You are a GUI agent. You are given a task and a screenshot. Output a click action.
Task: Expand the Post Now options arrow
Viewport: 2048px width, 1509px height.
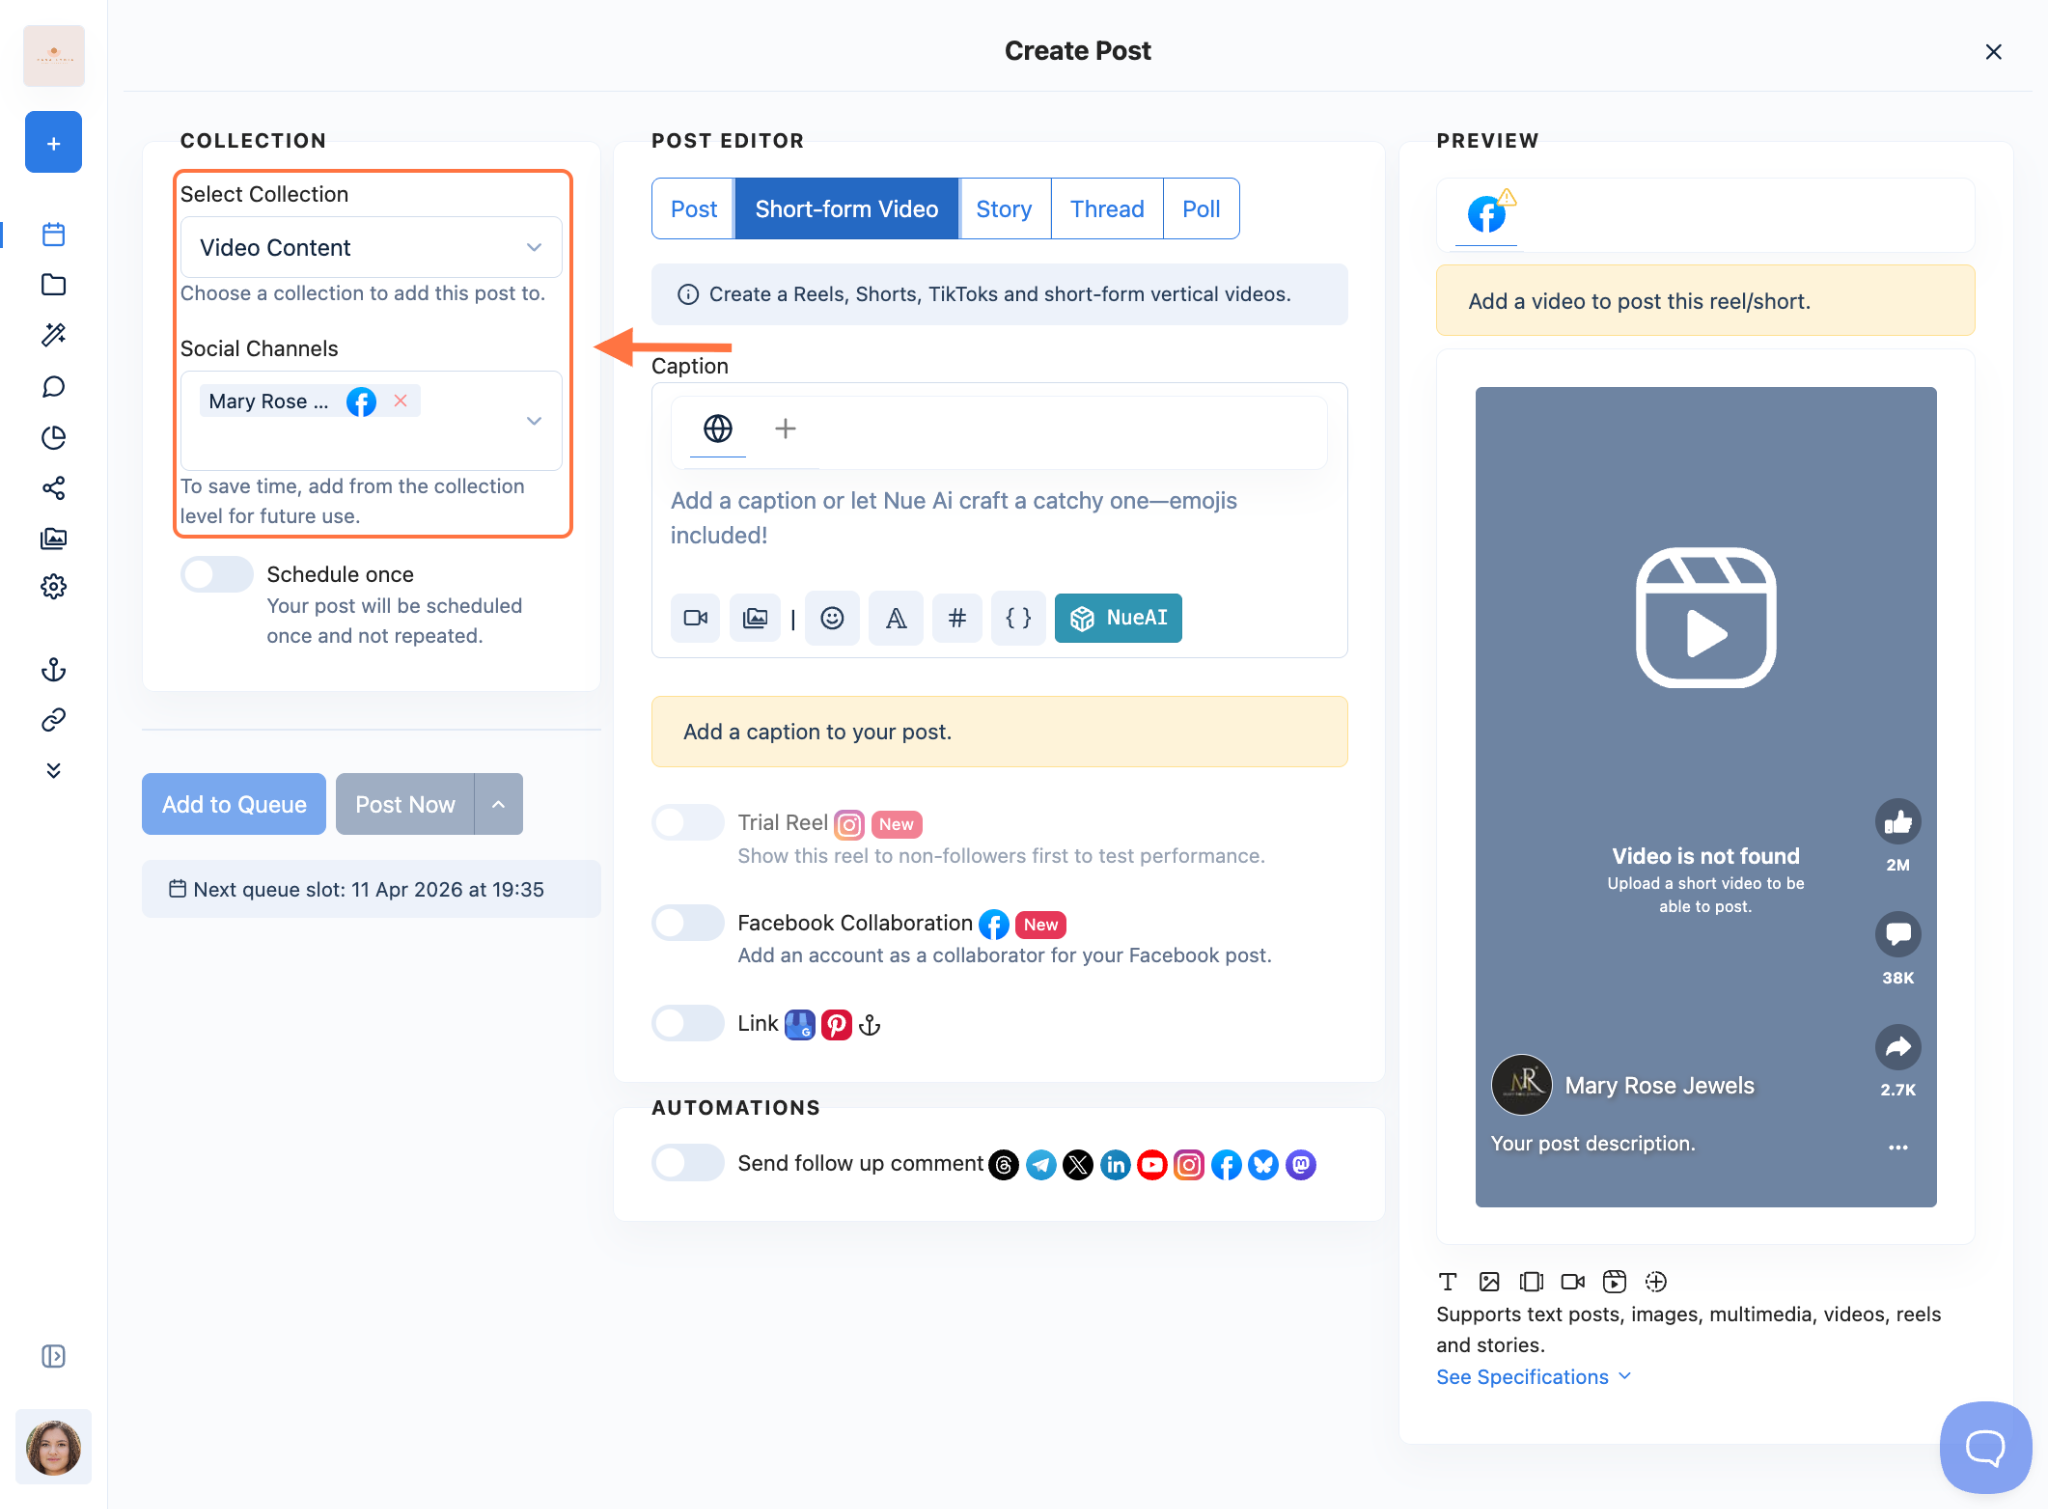tap(498, 804)
